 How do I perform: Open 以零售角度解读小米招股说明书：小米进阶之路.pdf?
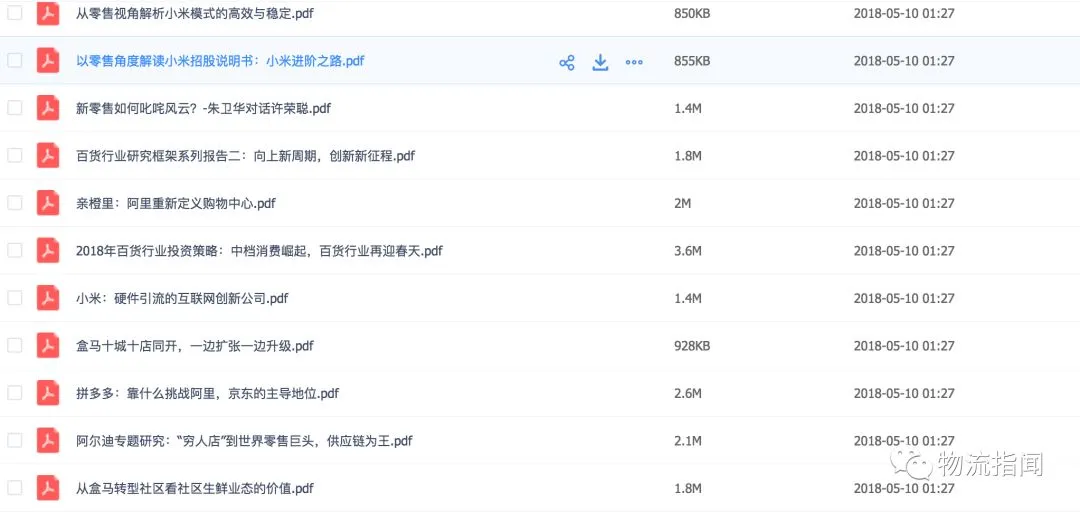click(220, 61)
